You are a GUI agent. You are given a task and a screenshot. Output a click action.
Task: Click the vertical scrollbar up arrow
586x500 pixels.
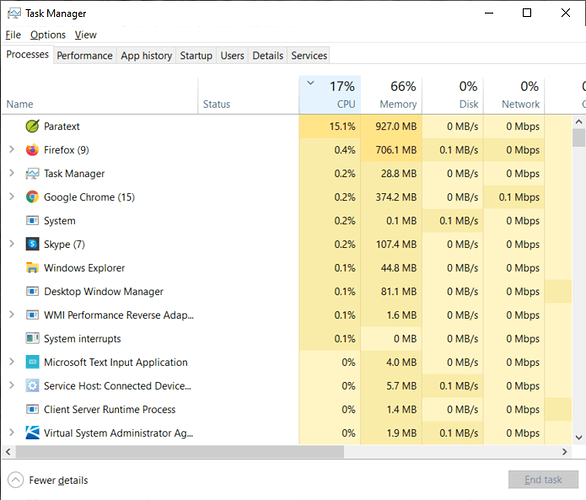[579, 121]
